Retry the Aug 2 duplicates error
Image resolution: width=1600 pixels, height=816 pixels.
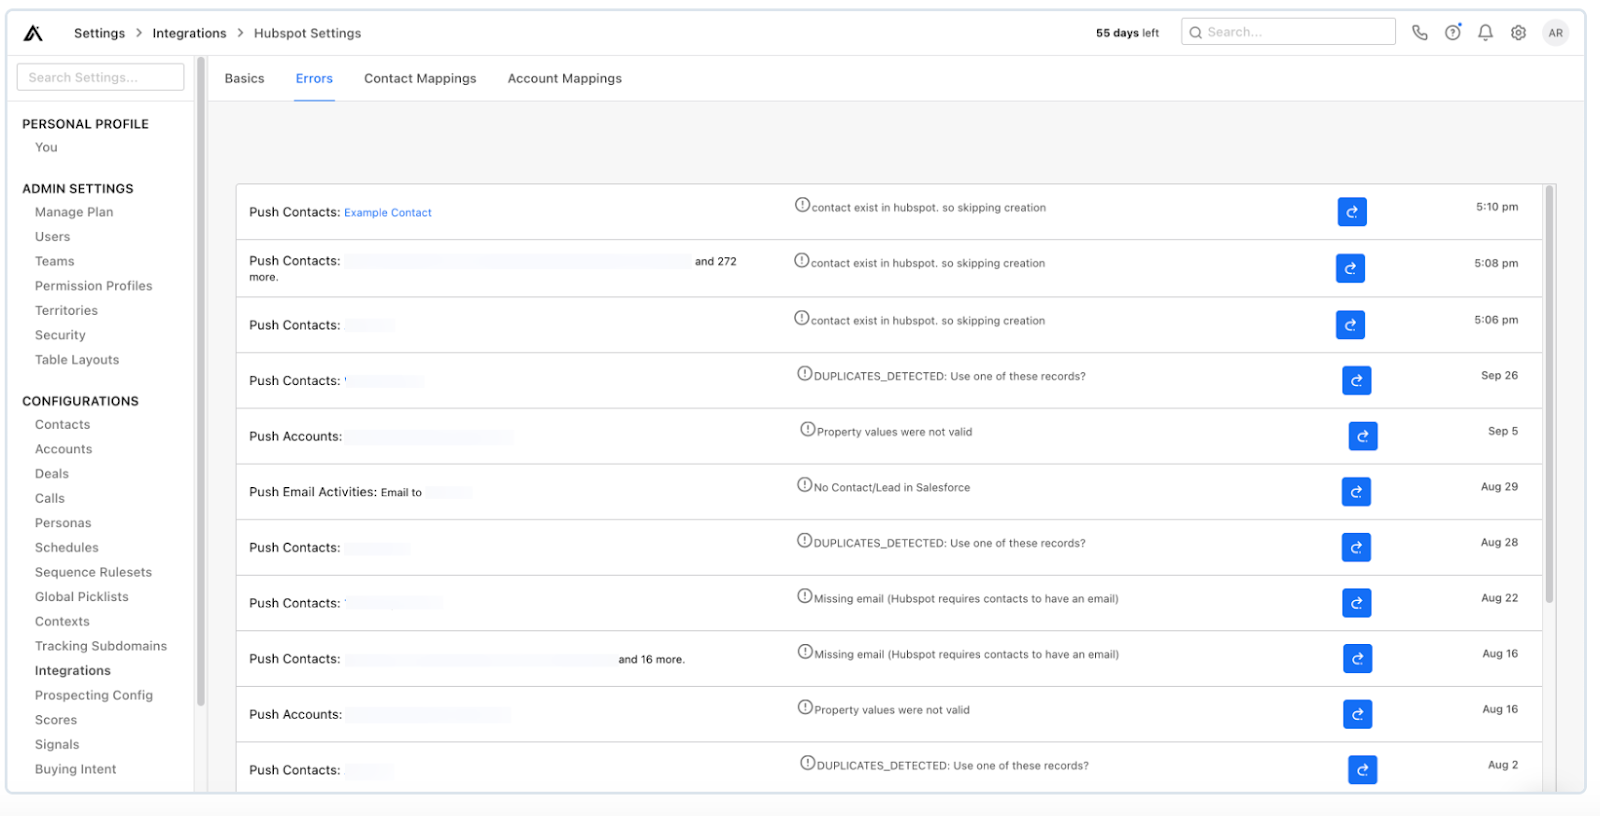pyautogui.click(x=1362, y=770)
